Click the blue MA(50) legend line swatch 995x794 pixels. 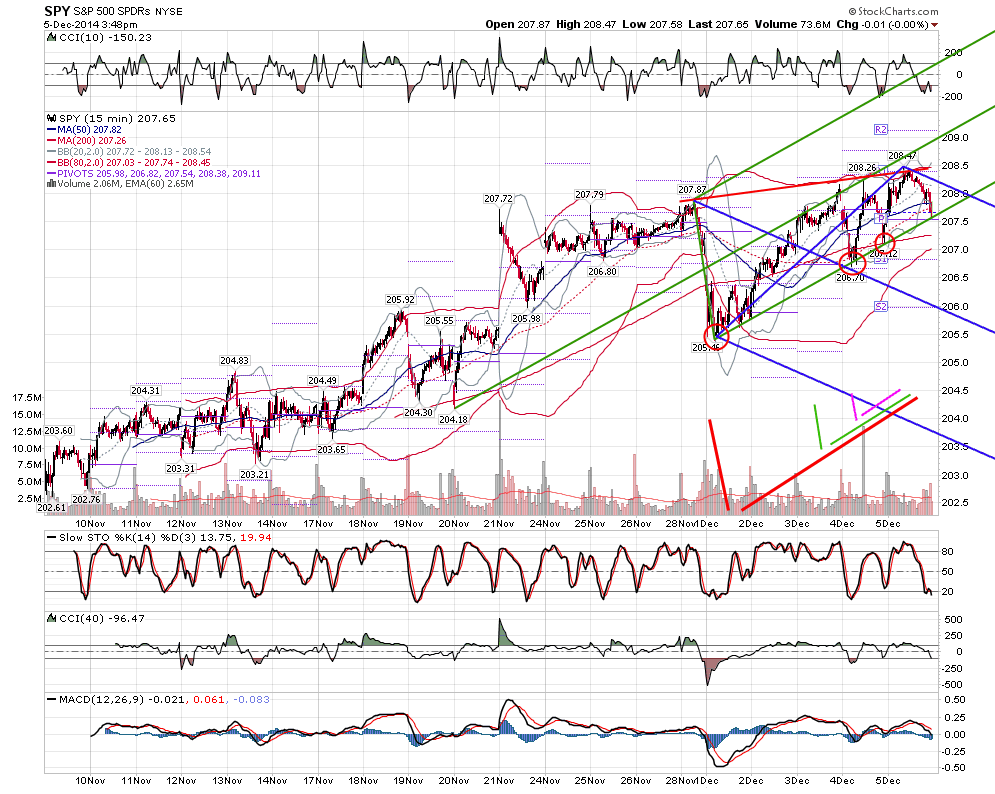(x=52, y=129)
